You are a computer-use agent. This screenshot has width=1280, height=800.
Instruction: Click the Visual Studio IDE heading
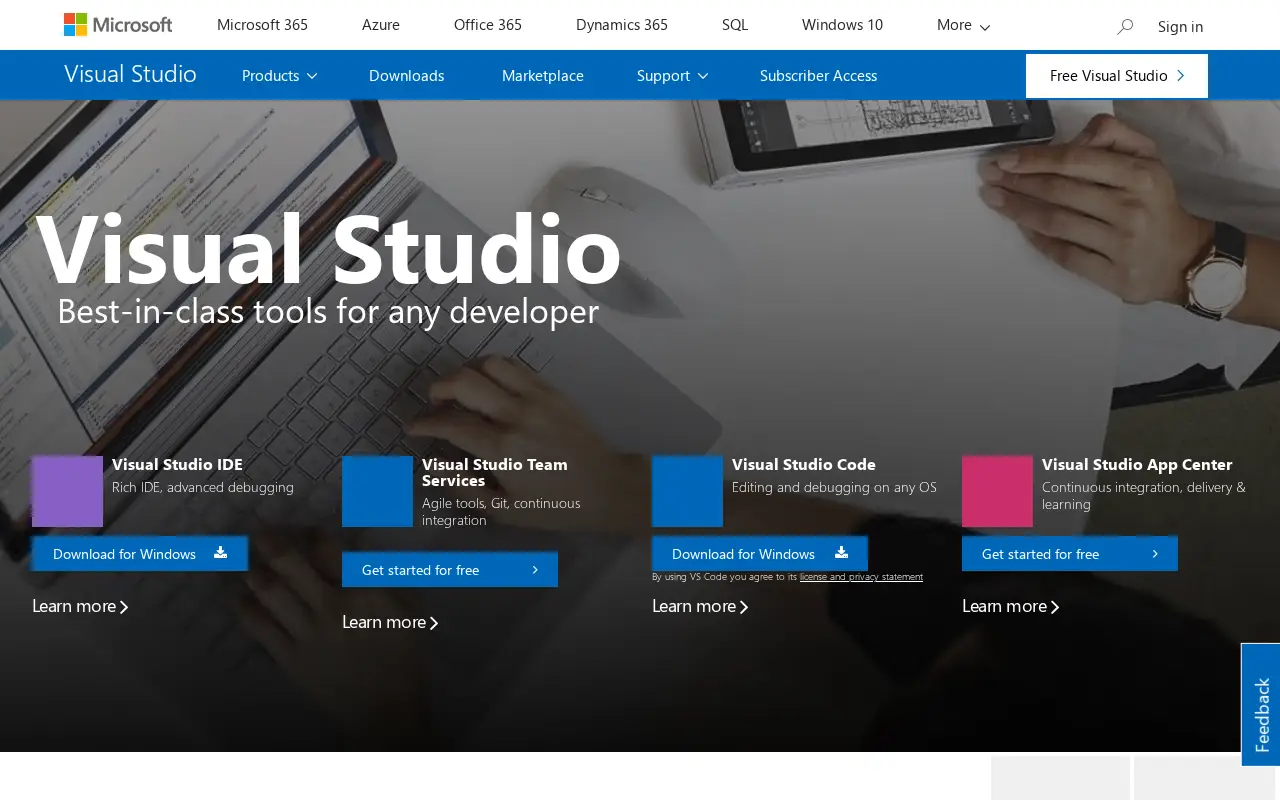coord(177,465)
